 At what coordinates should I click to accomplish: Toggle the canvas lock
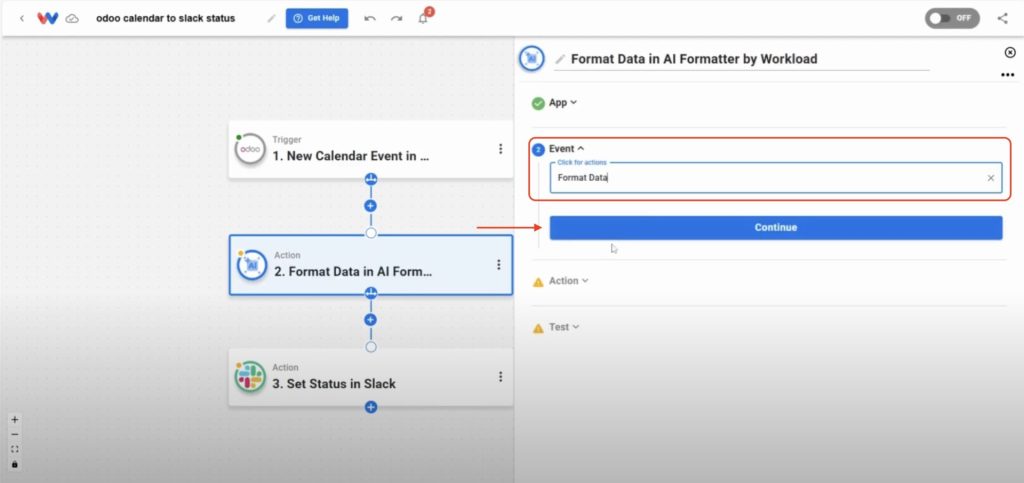pyautogui.click(x=15, y=464)
